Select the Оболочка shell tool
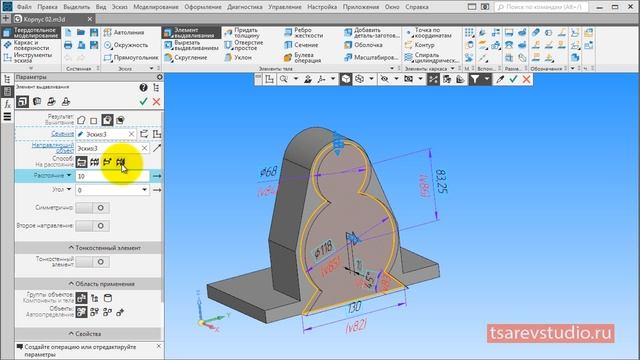Image resolution: width=640 pixels, height=360 pixels. click(363, 45)
